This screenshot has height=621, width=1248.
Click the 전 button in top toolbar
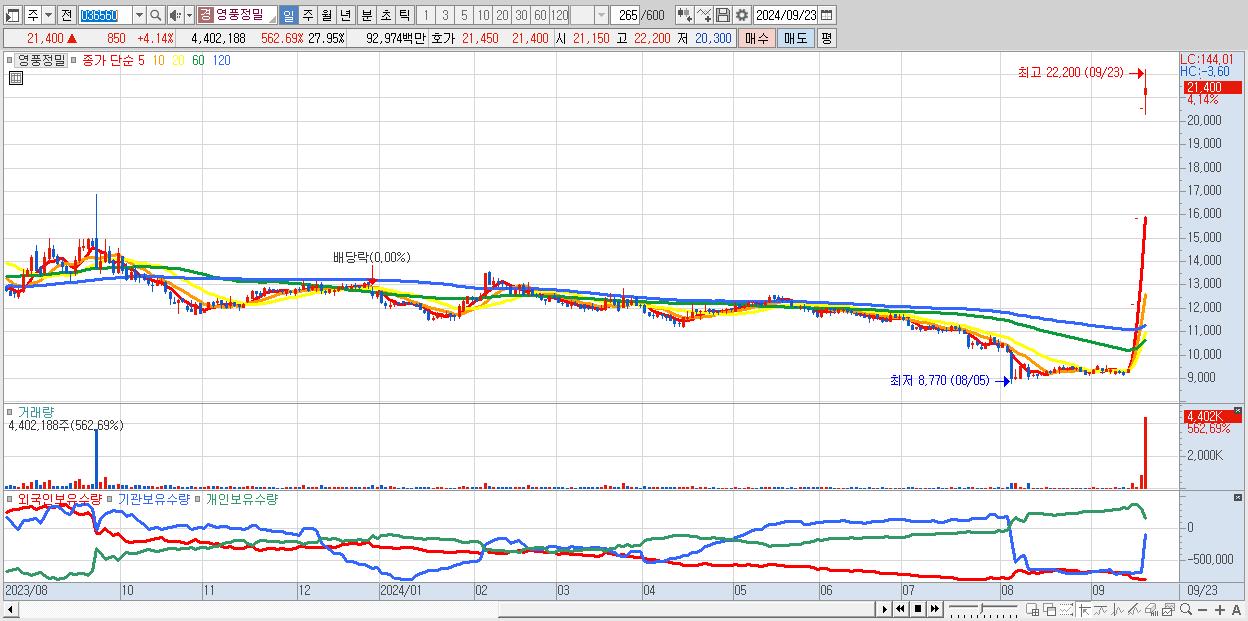point(66,15)
